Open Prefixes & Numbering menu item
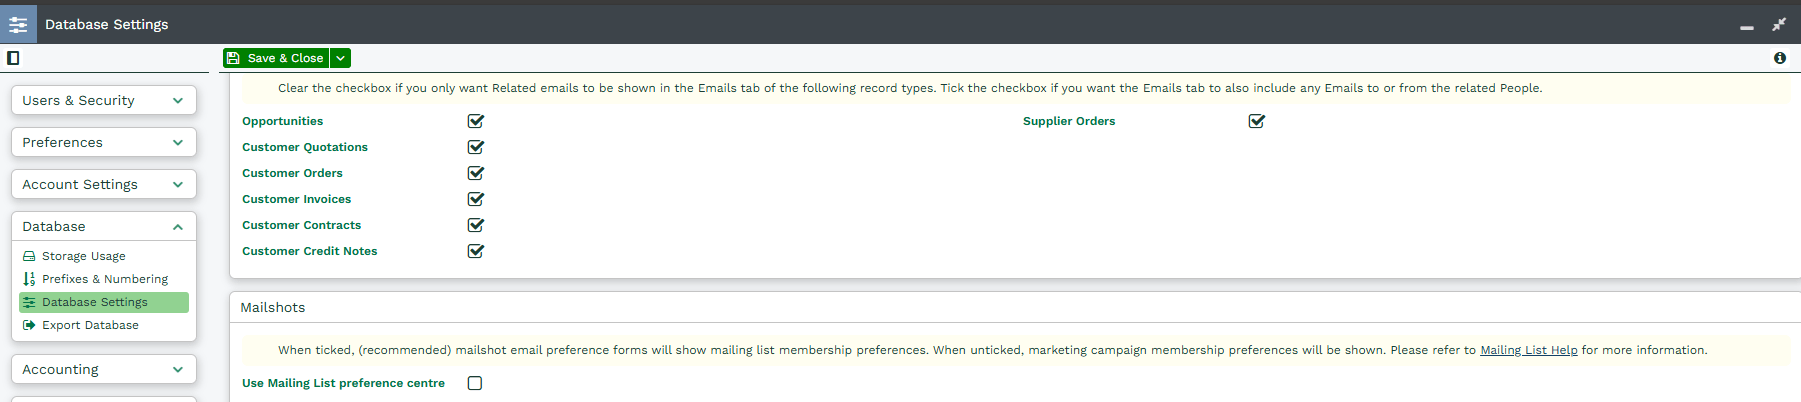The image size is (1801, 402). [x=104, y=279]
